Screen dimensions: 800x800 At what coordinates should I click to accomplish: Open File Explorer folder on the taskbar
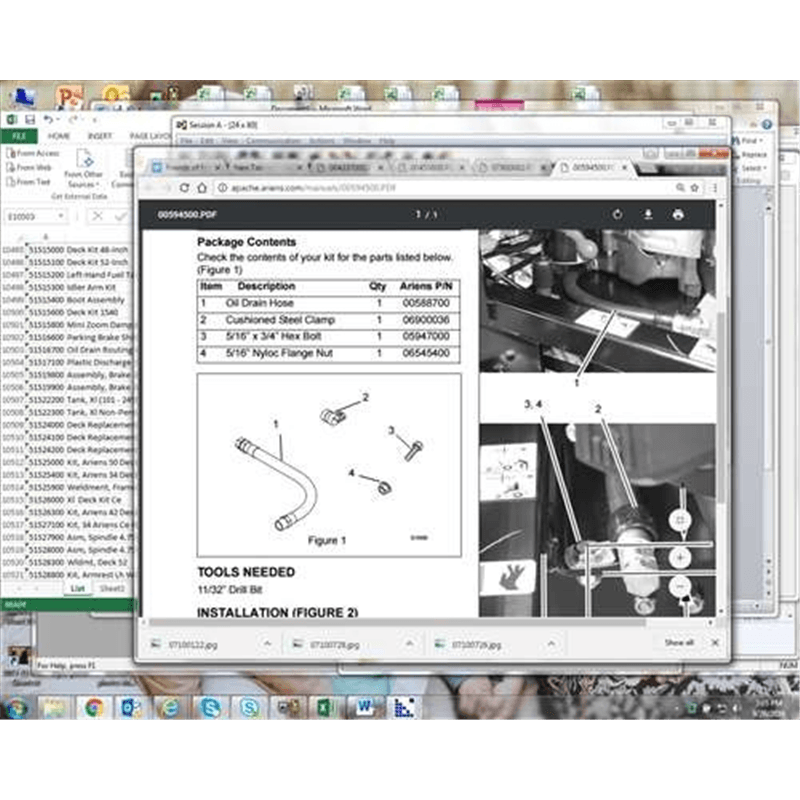(x=55, y=708)
